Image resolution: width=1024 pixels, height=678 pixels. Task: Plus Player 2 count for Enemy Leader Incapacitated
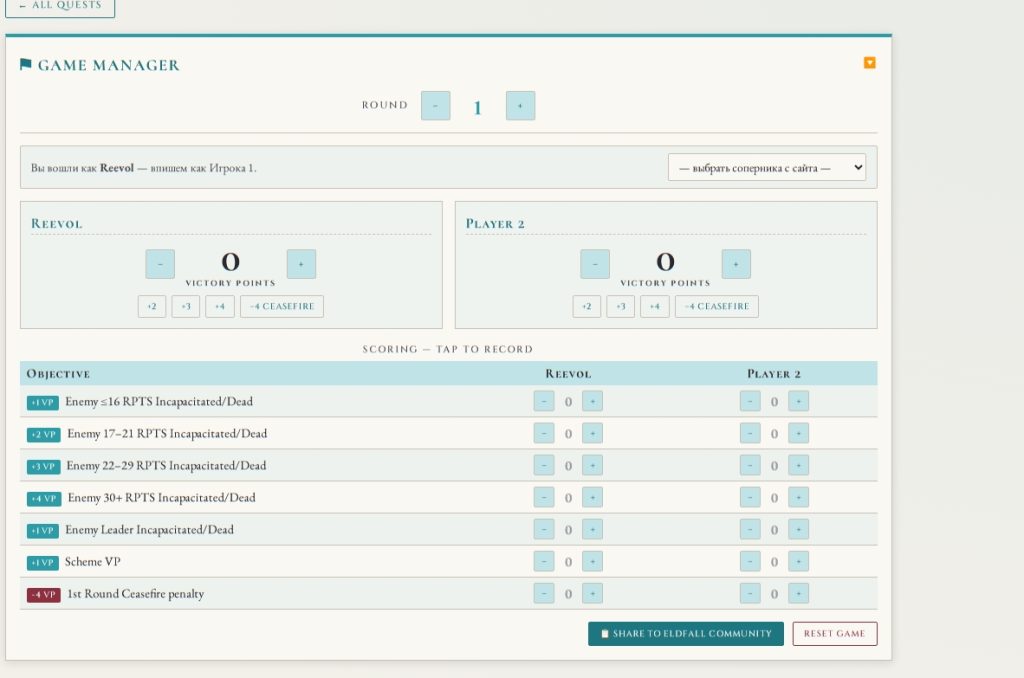click(798, 529)
